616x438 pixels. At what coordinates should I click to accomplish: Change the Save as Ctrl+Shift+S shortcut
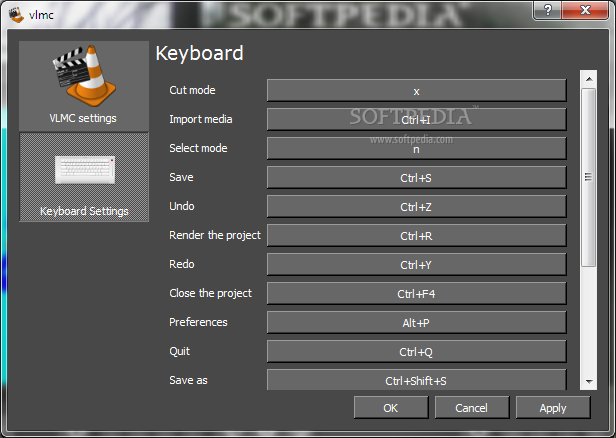tap(416, 380)
